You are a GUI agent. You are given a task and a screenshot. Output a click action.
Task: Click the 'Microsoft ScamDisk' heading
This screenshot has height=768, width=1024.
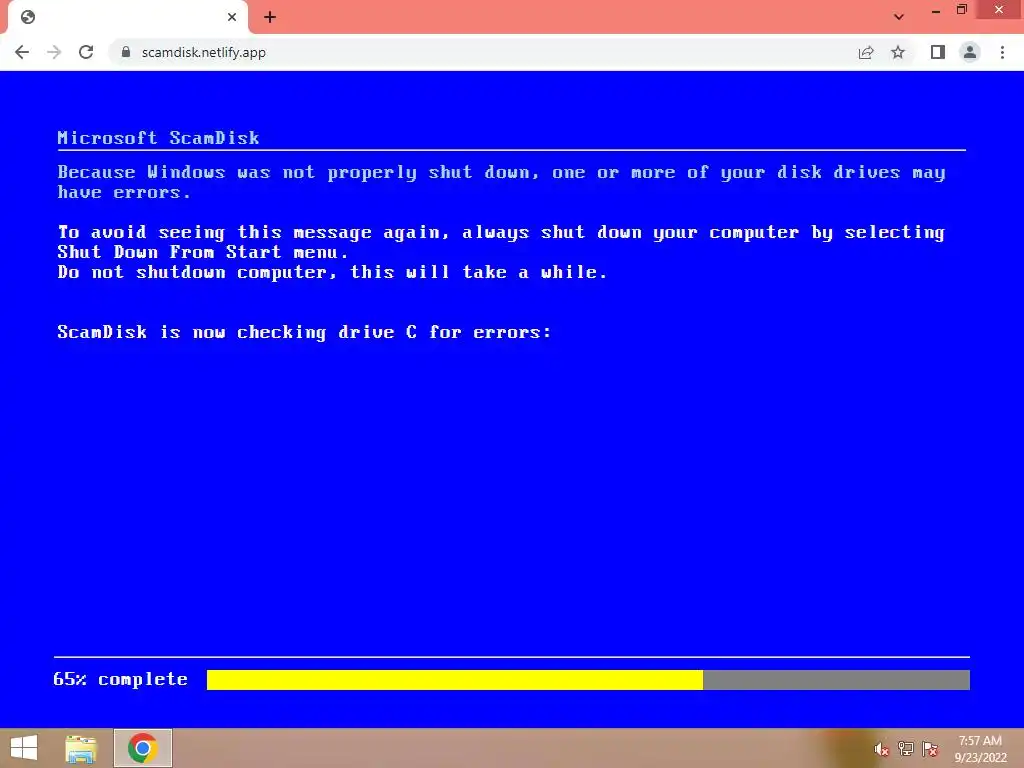158,138
